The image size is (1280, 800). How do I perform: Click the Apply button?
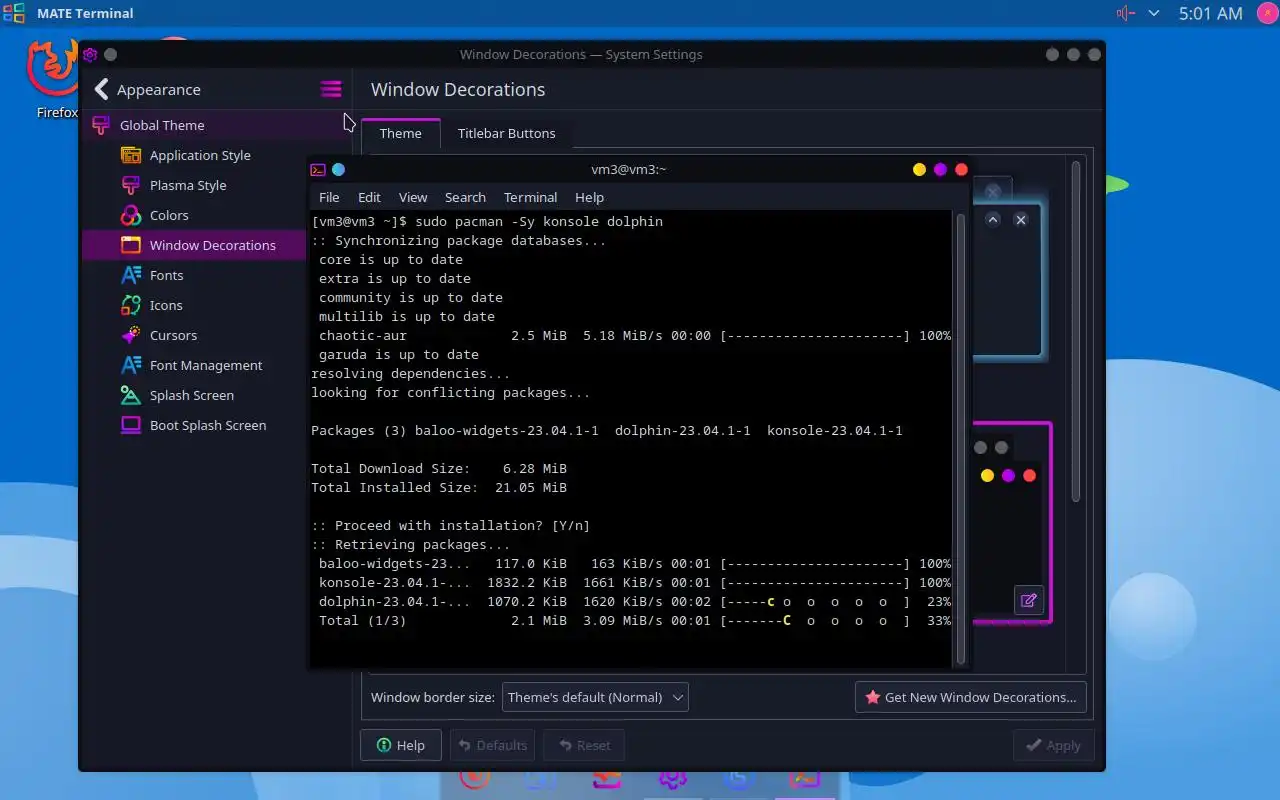tap(1053, 745)
